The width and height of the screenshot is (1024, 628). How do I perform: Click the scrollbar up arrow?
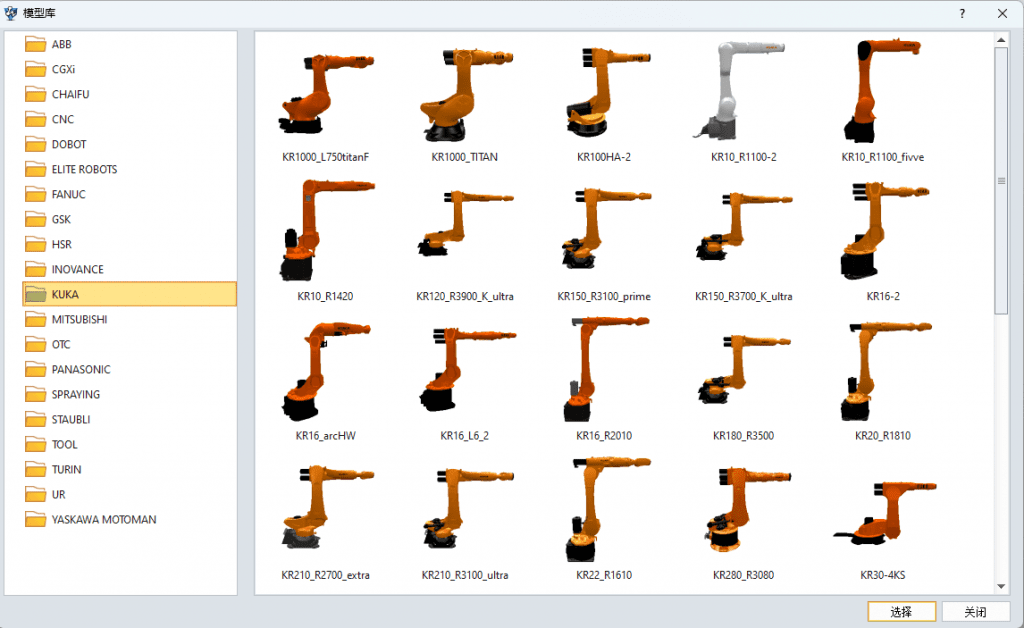pos(1001,40)
